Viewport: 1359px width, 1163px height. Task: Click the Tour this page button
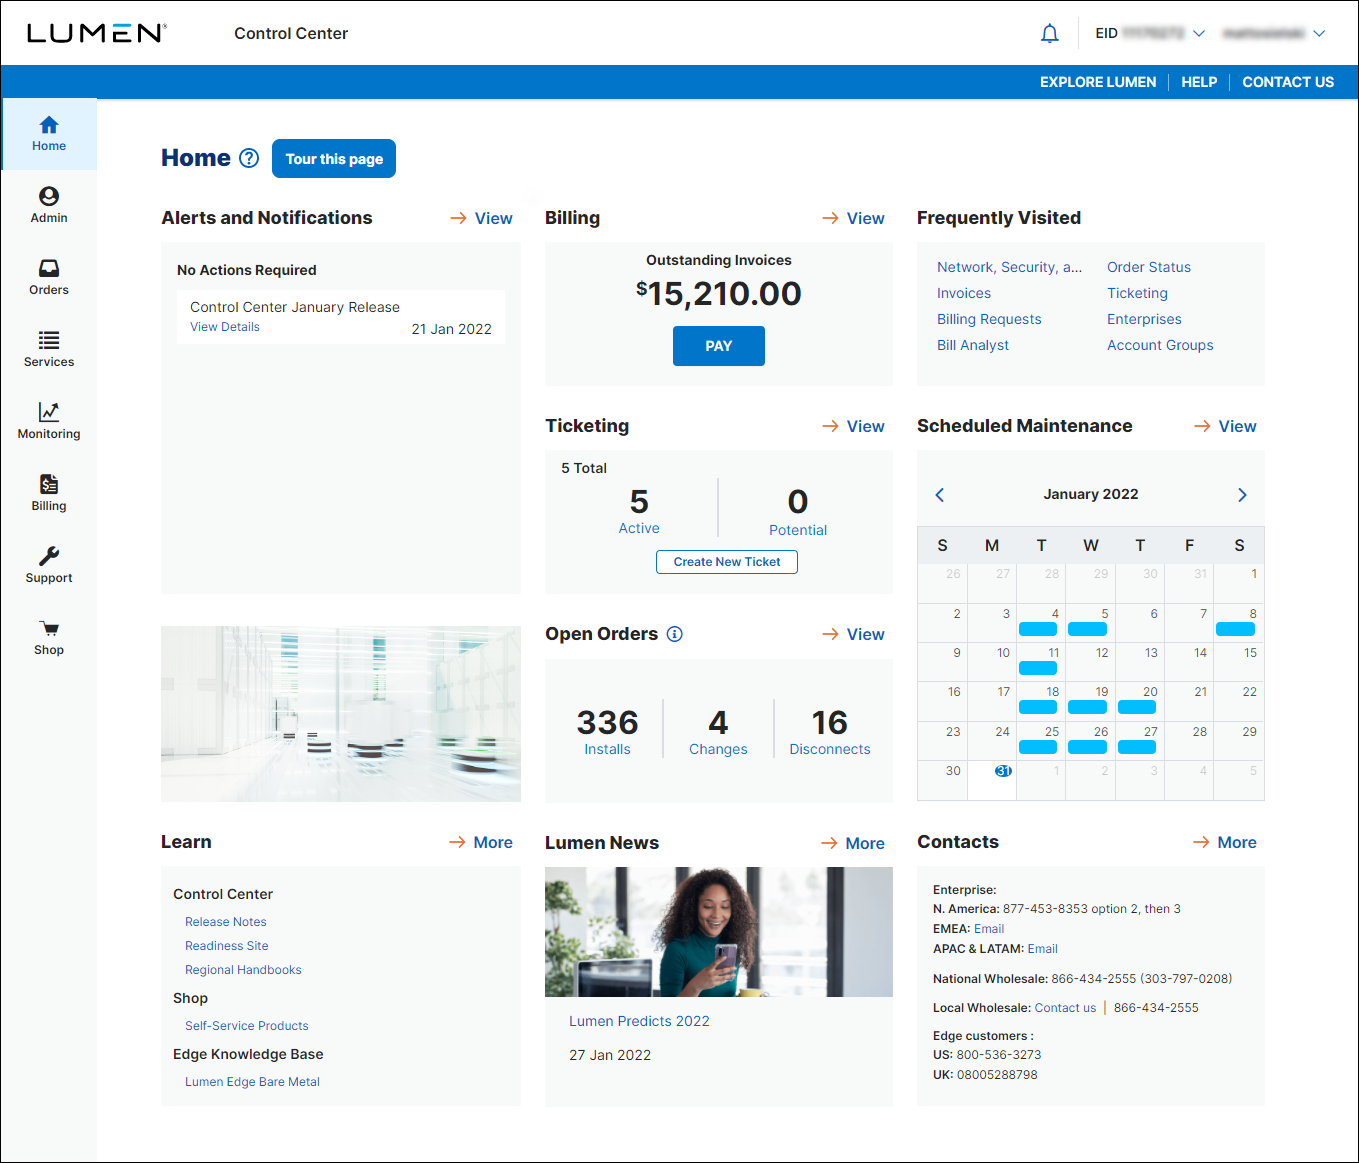point(334,159)
